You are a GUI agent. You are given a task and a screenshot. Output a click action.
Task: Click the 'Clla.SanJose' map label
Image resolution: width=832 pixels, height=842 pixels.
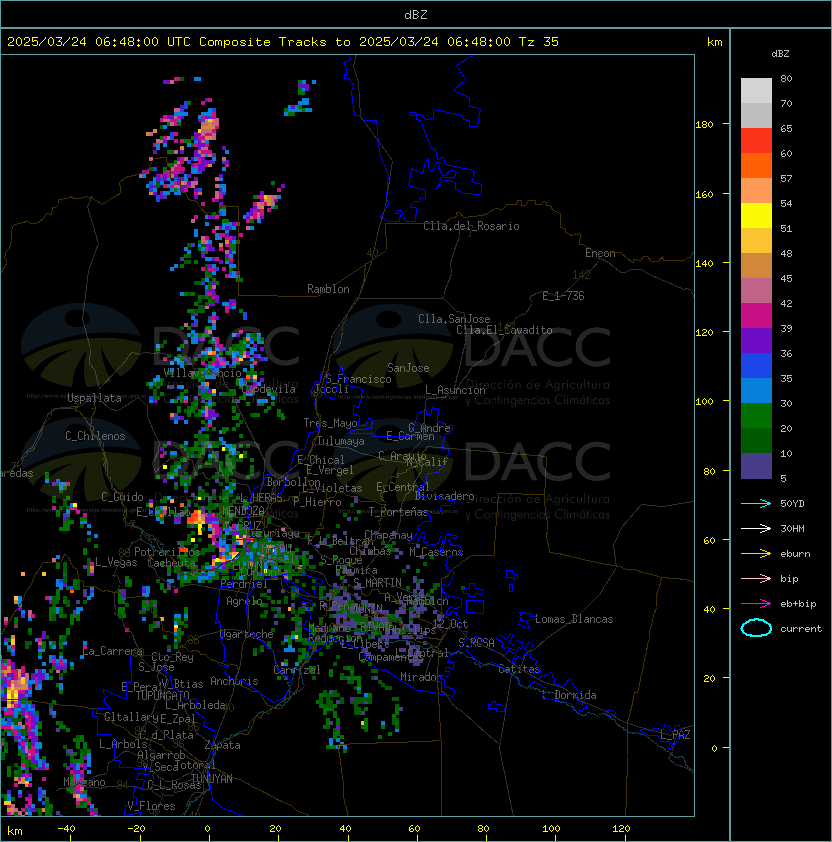click(454, 319)
